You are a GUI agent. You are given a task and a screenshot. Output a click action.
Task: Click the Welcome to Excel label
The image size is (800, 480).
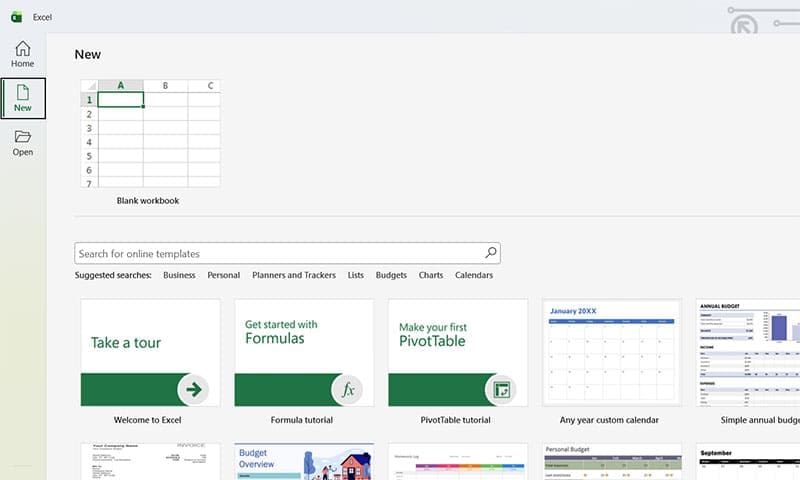pyautogui.click(x=147, y=420)
